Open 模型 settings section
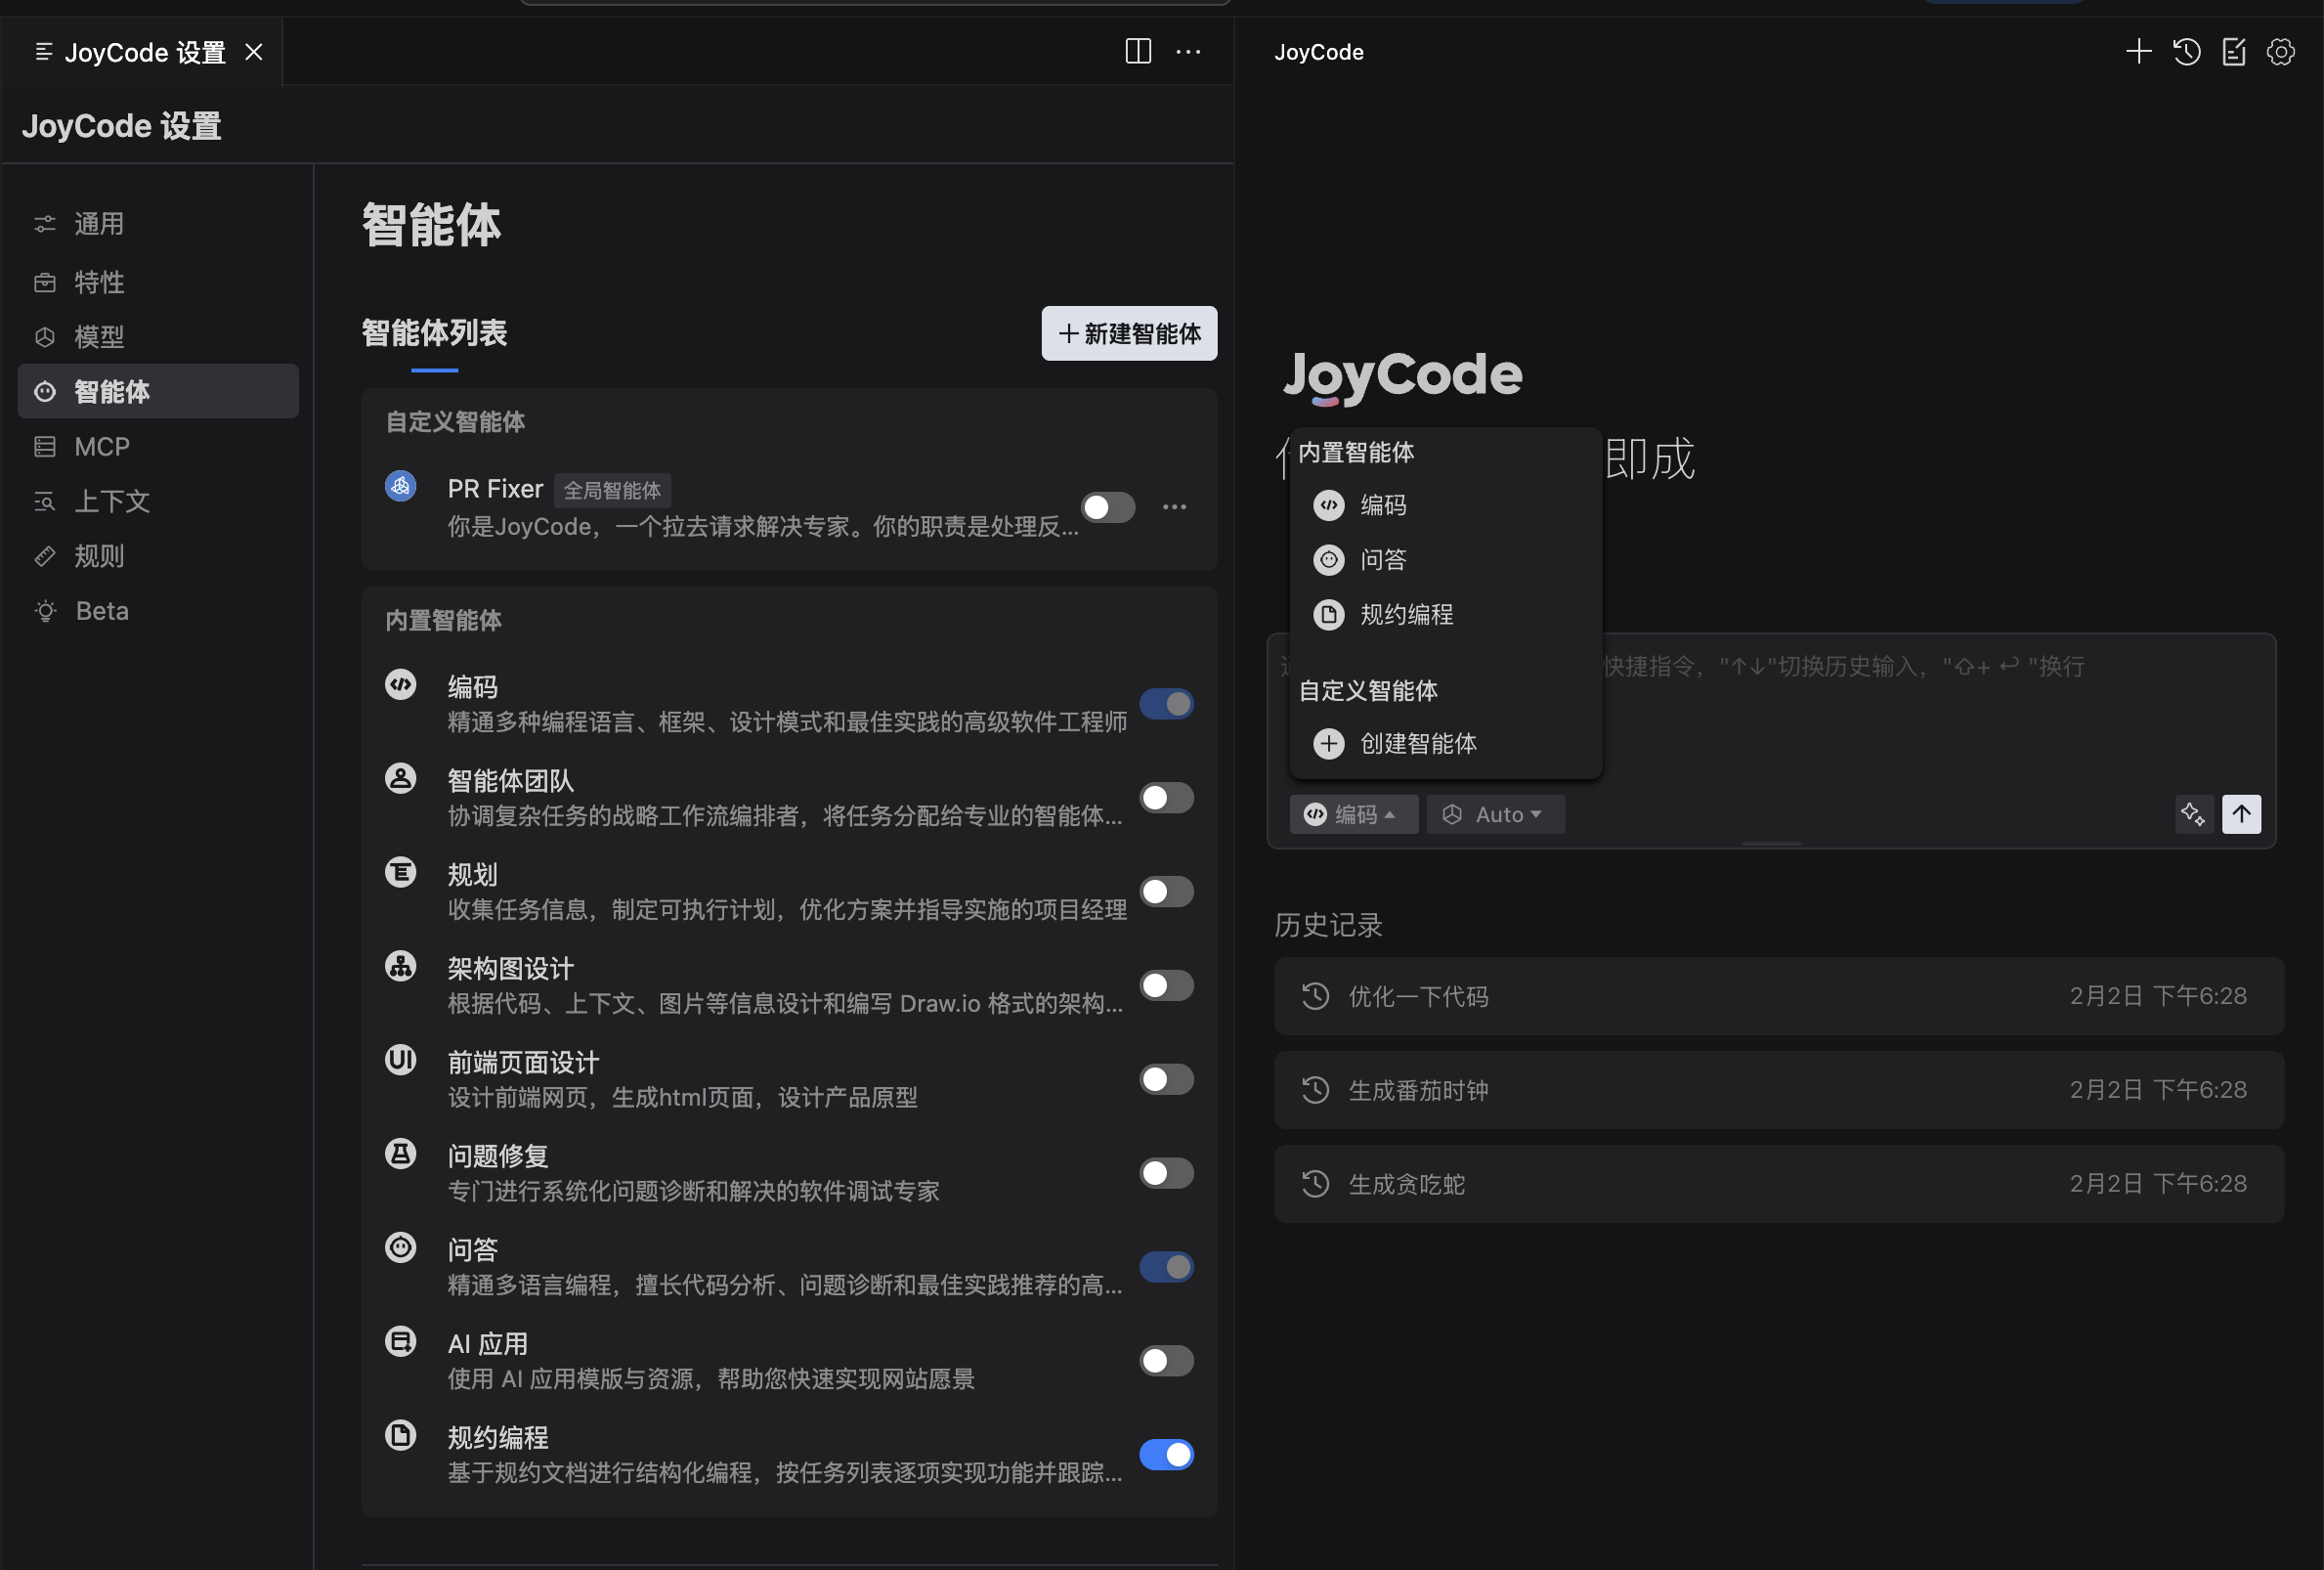 (x=158, y=337)
